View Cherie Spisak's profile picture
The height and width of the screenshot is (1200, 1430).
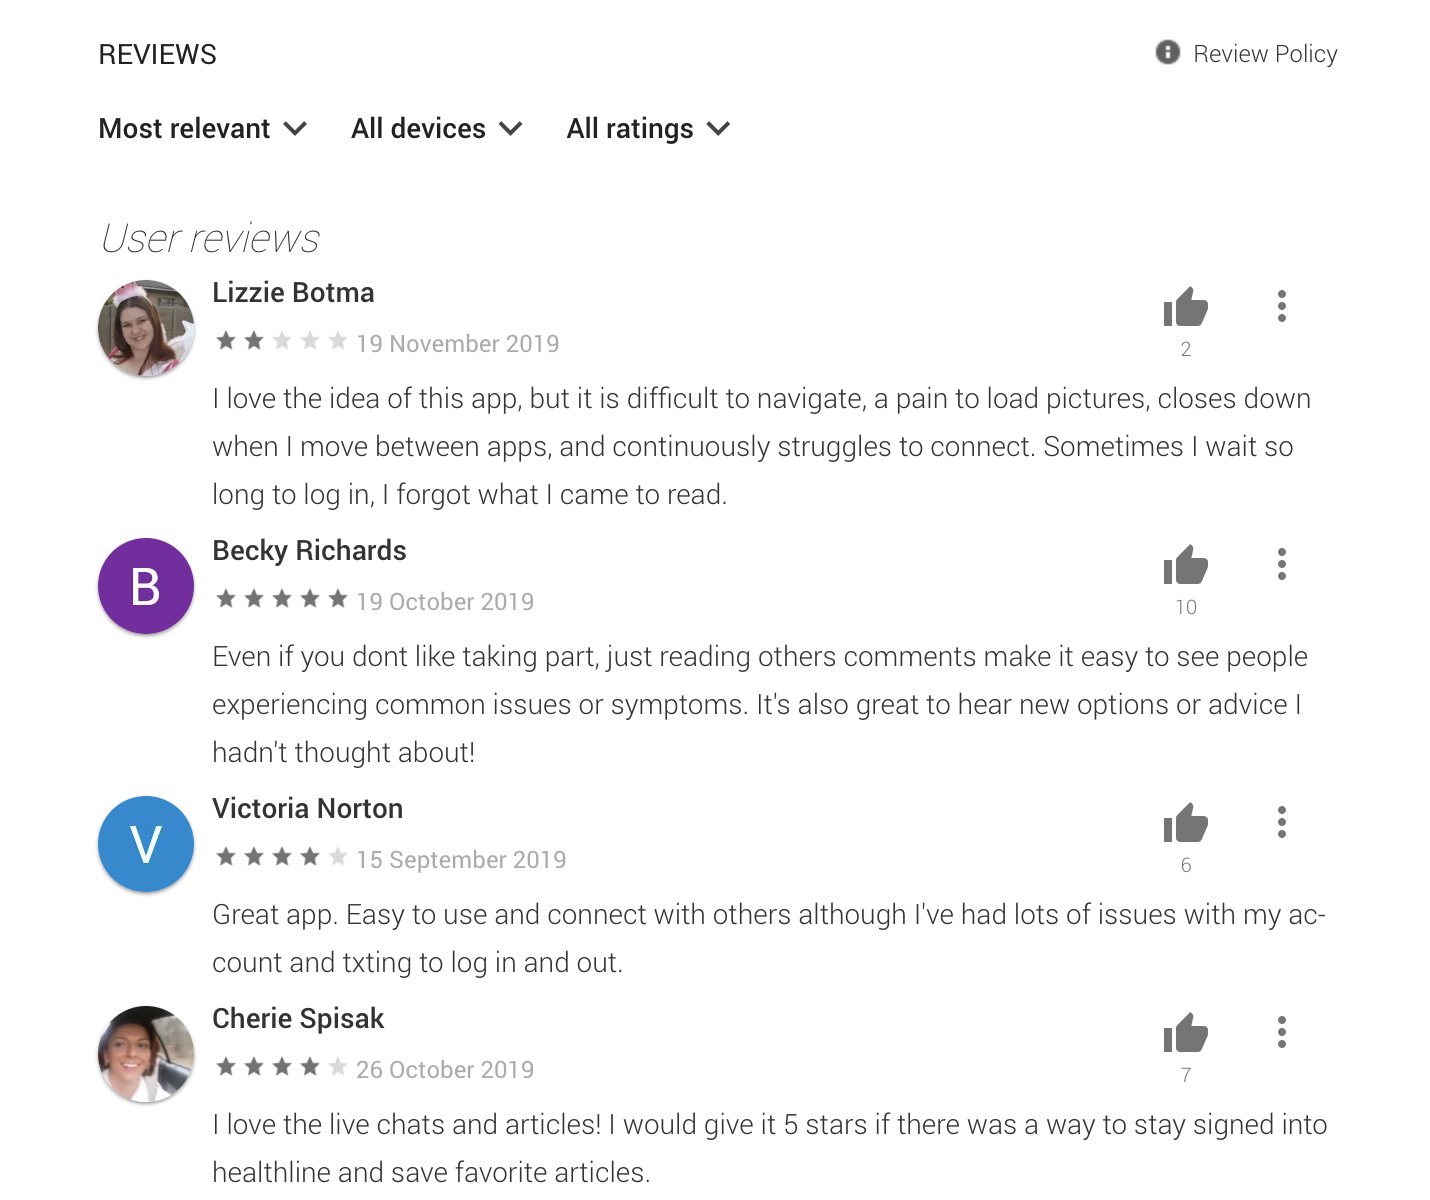[146, 1054]
